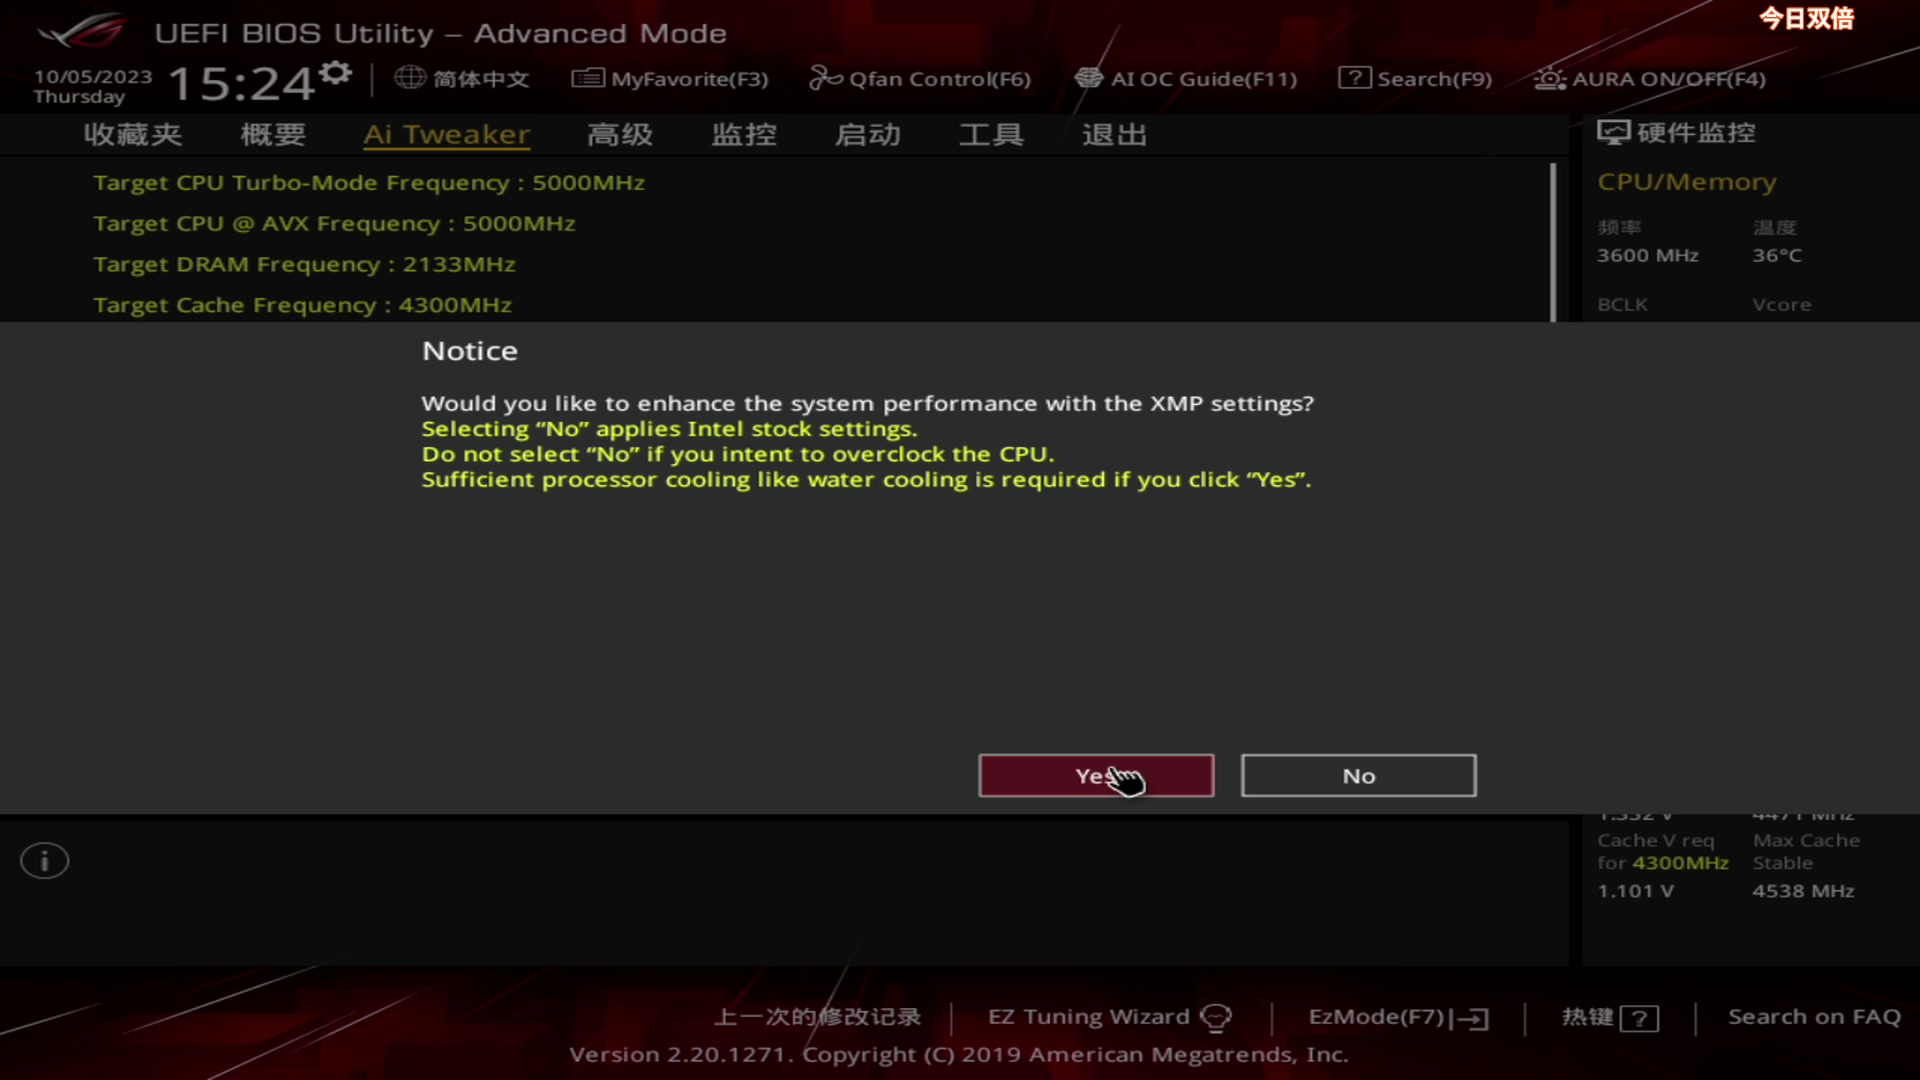Viewport: 1920px width, 1080px height.
Task: Switch to 高级 tab
Action: point(620,134)
